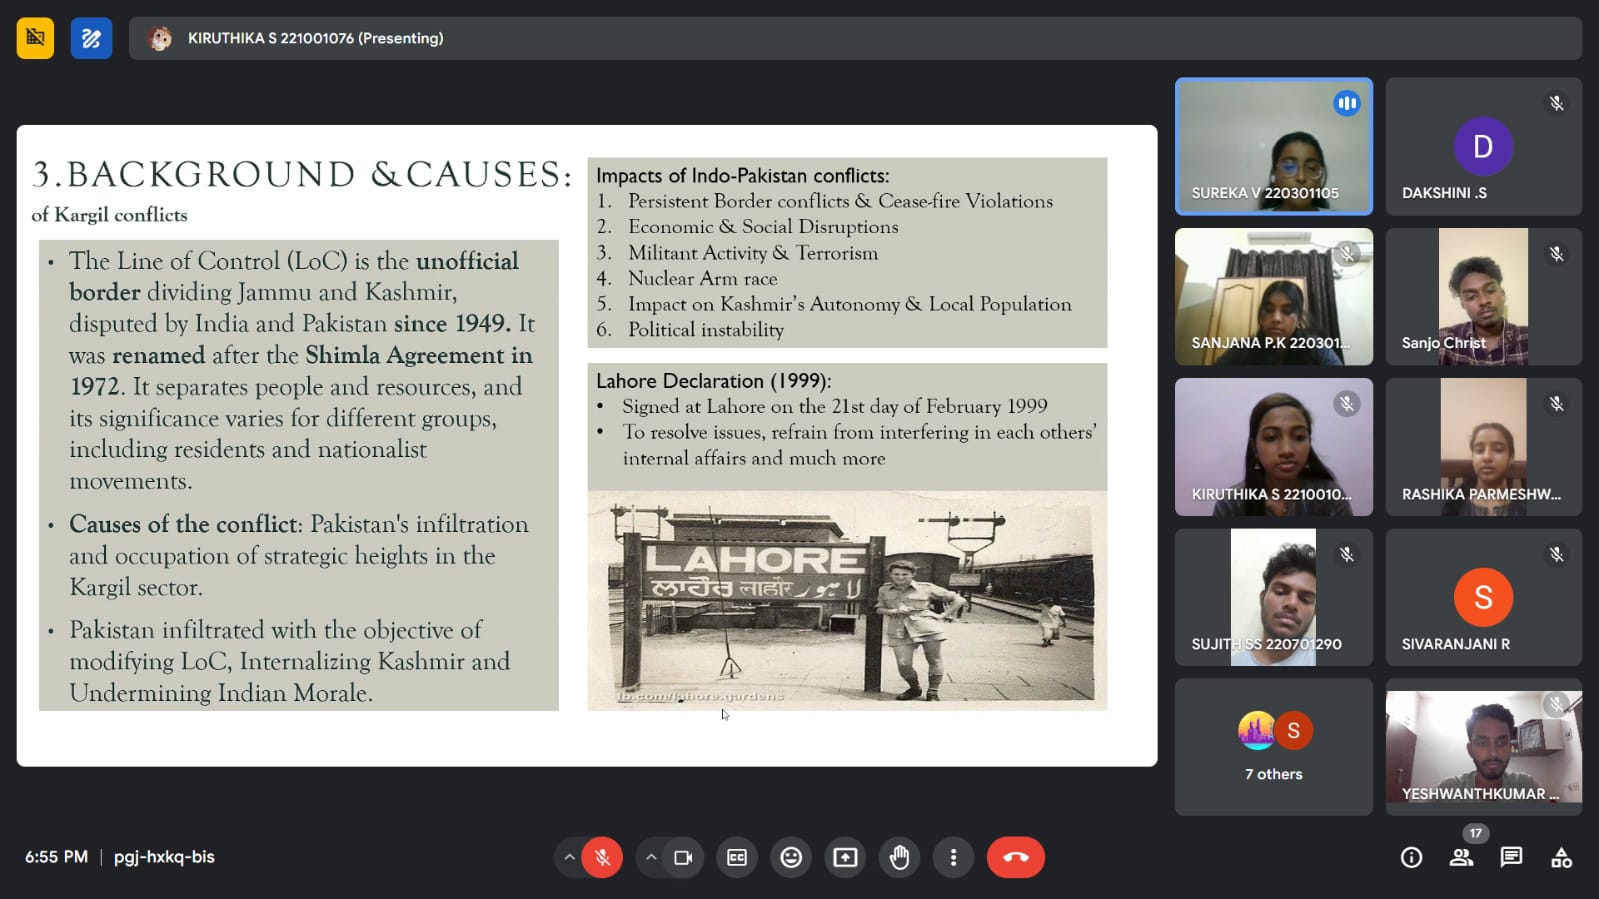Expand audio settings chevron beside microphone
Image resolution: width=1599 pixels, height=899 pixels.
click(569, 857)
